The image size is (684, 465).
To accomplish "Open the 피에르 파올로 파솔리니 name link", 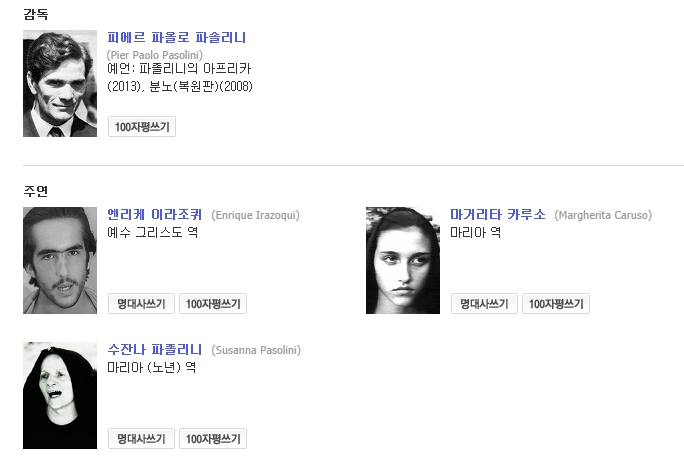I will tap(176, 38).
